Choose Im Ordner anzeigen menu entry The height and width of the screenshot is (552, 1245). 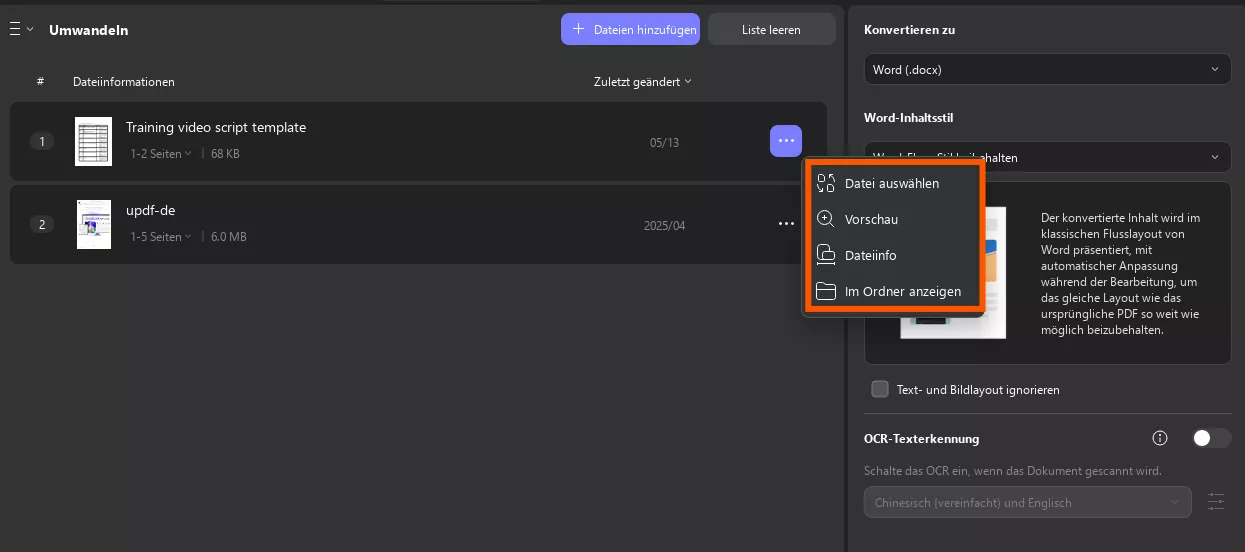point(902,292)
